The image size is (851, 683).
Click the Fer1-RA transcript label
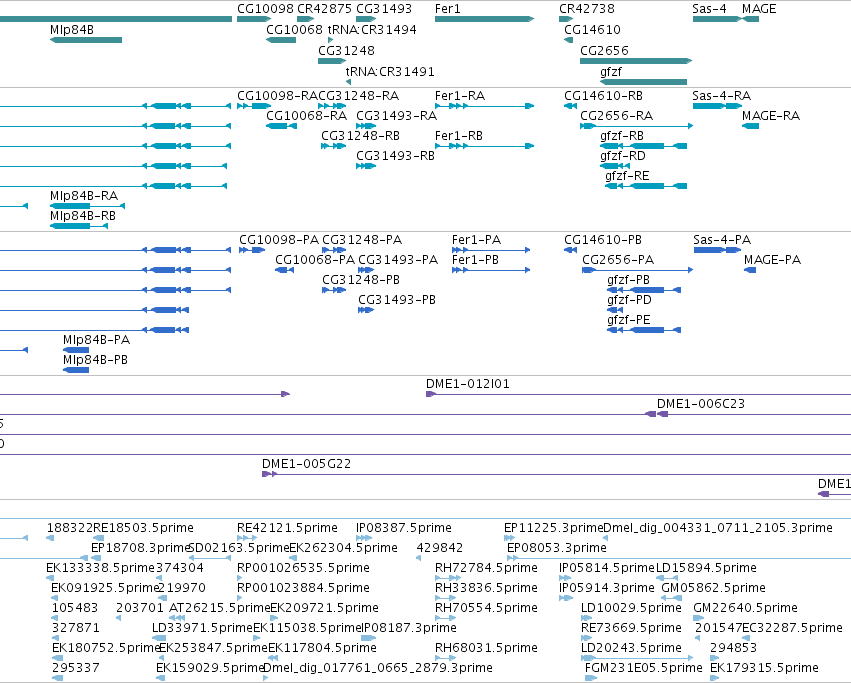click(460, 96)
